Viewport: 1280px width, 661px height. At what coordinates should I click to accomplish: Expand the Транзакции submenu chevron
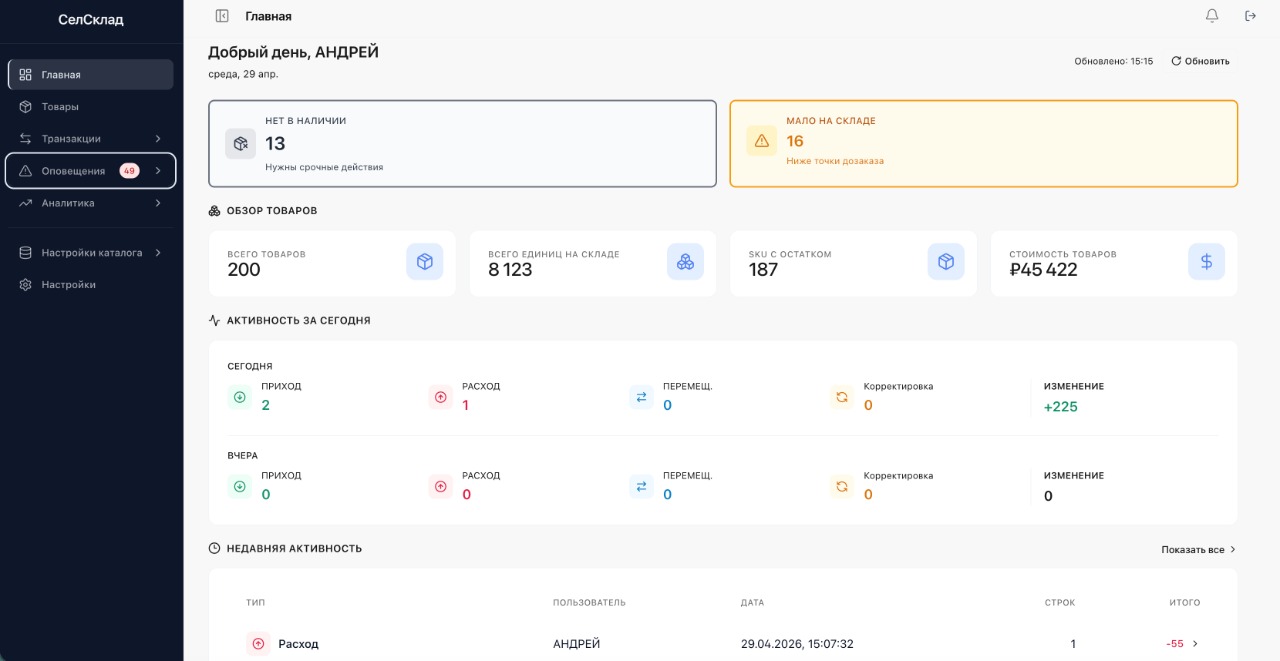click(x=158, y=139)
